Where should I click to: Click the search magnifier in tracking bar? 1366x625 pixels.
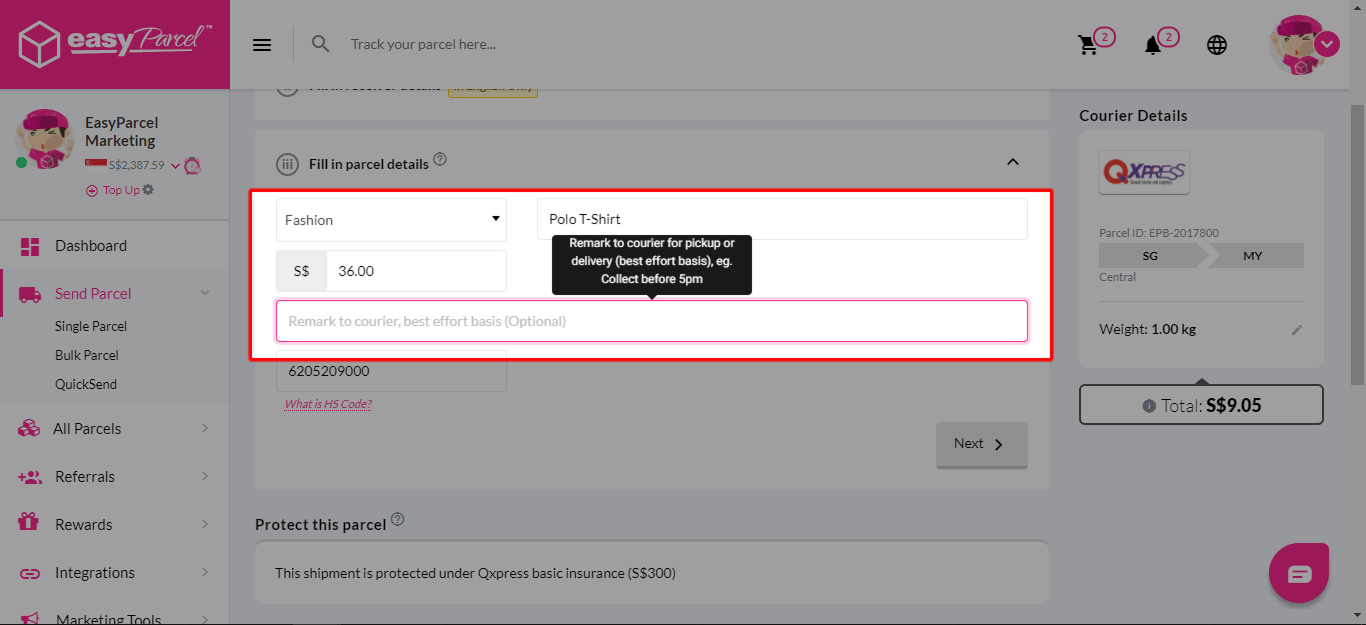pyautogui.click(x=320, y=44)
